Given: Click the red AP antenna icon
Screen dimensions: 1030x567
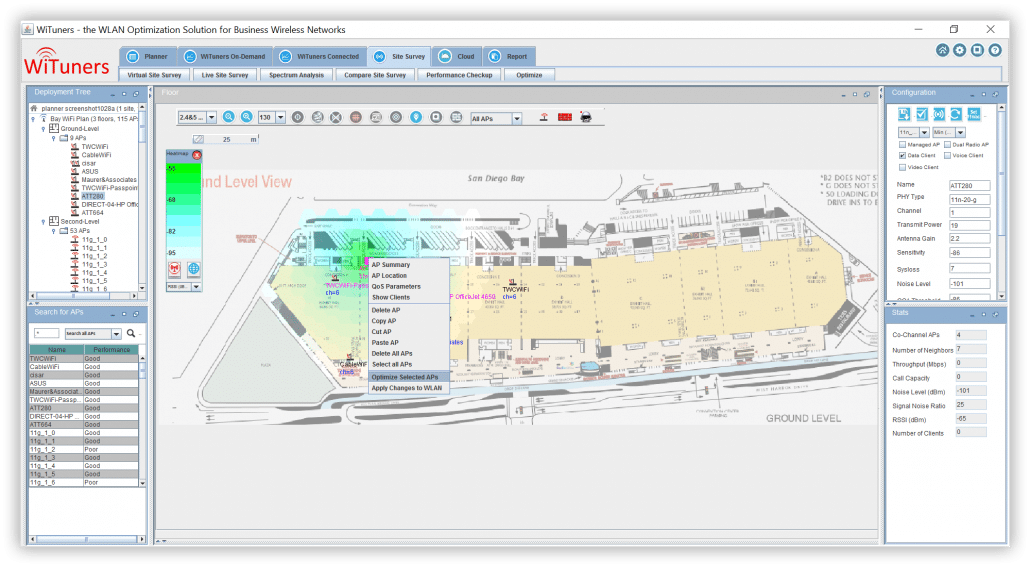Looking at the screenshot, I should click(x=544, y=117).
